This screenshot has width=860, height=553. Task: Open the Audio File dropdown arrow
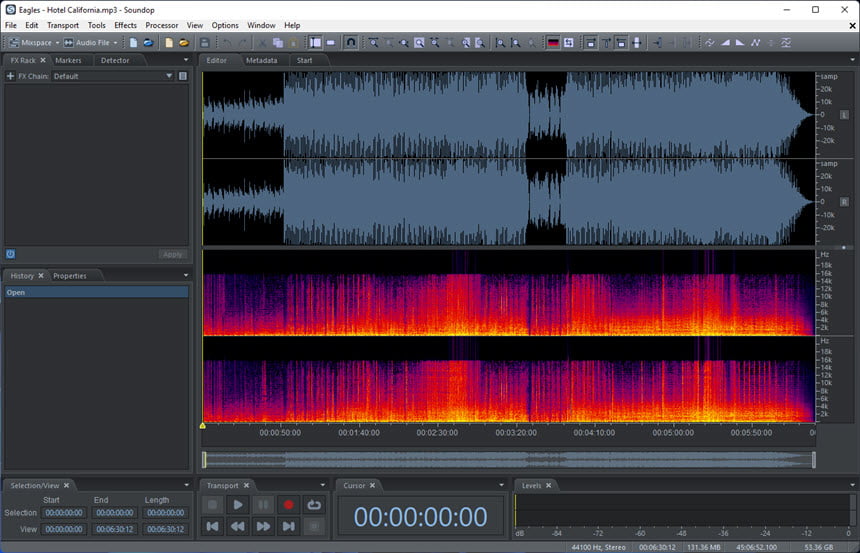click(x=115, y=43)
